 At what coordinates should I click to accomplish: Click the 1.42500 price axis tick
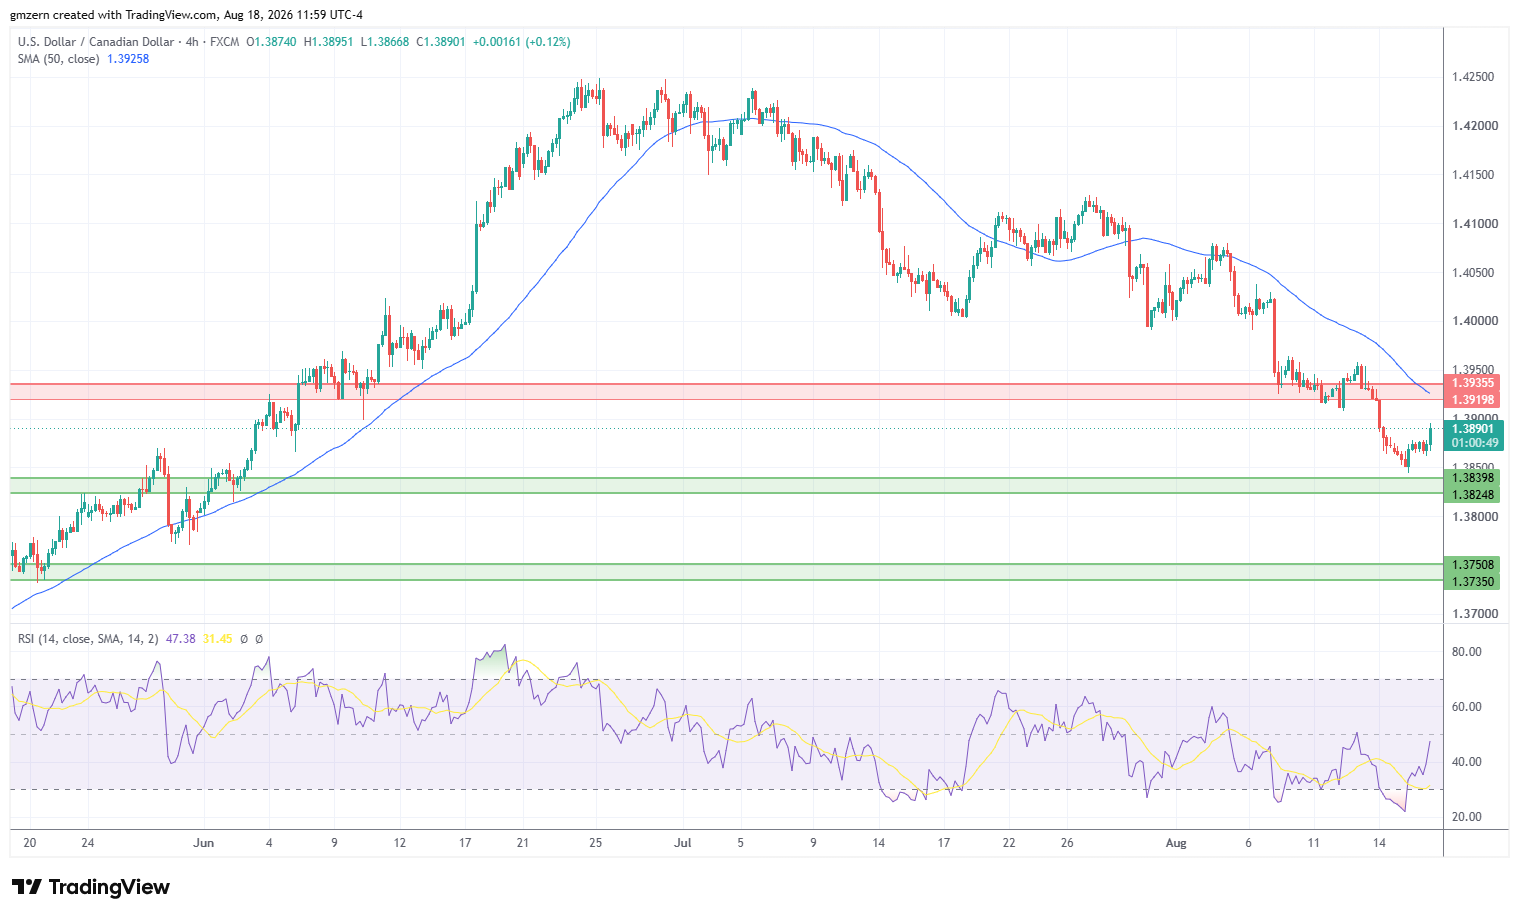1473,77
